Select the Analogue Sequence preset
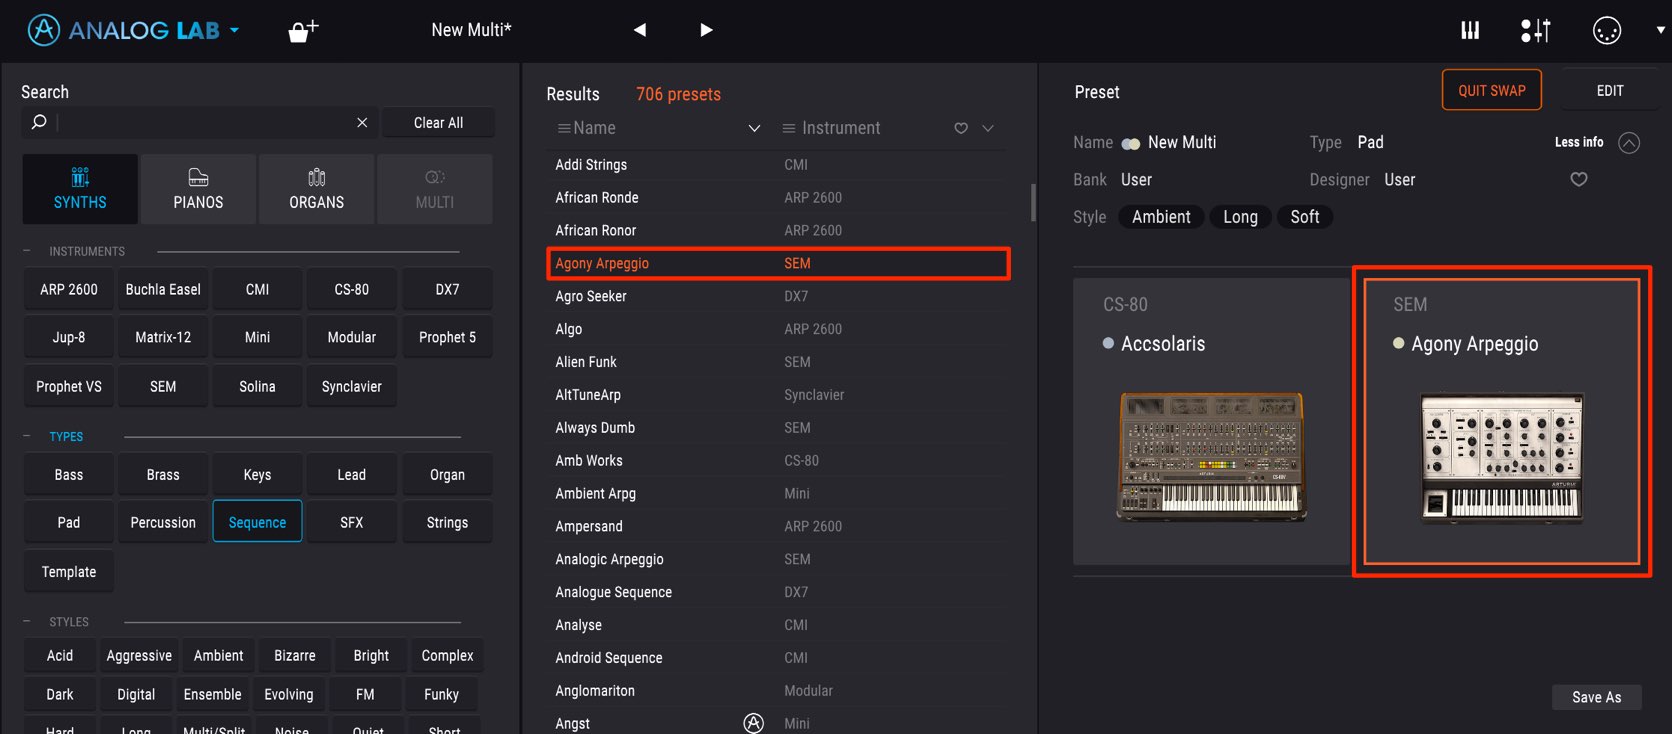Viewport: 1672px width, 734px height. click(x=777, y=592)
